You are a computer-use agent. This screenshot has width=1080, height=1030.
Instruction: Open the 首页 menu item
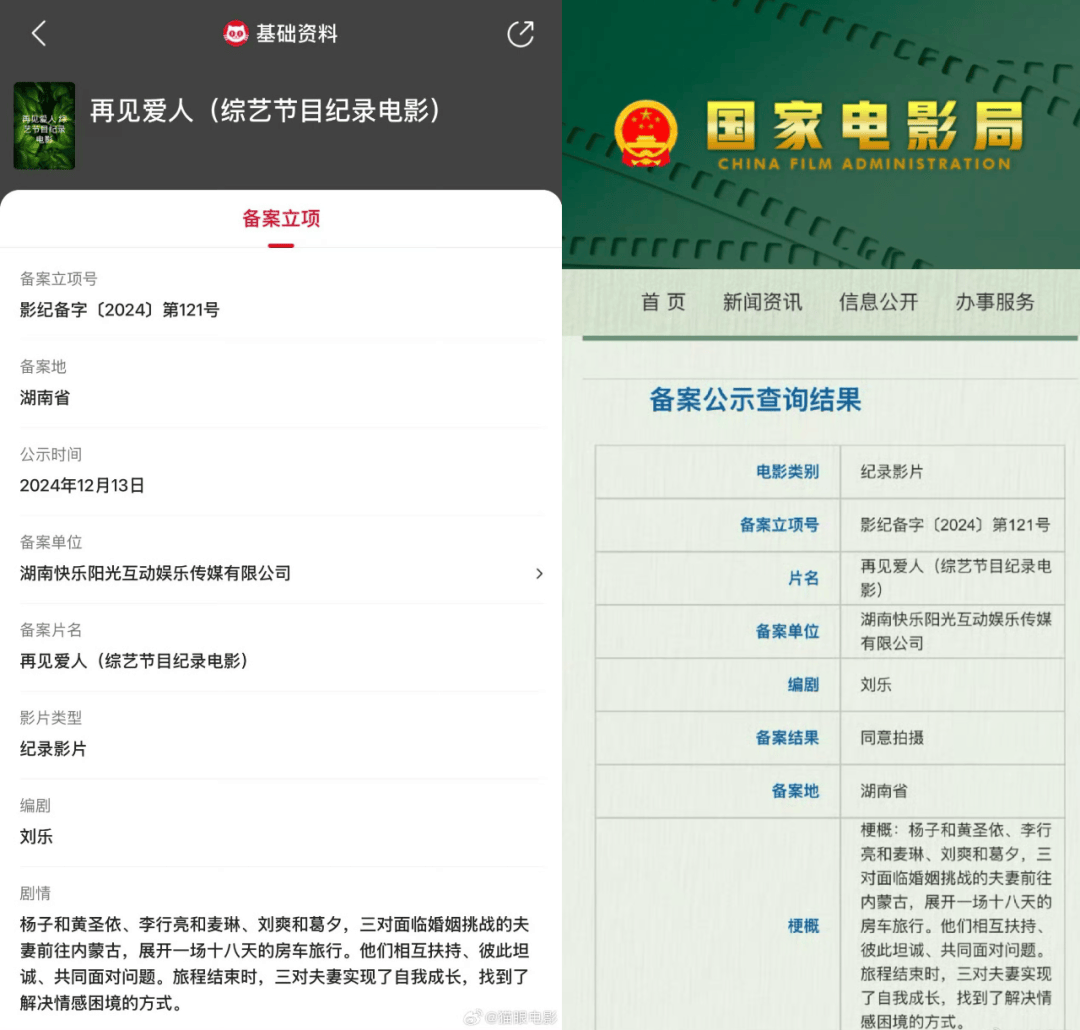(663, 302)
